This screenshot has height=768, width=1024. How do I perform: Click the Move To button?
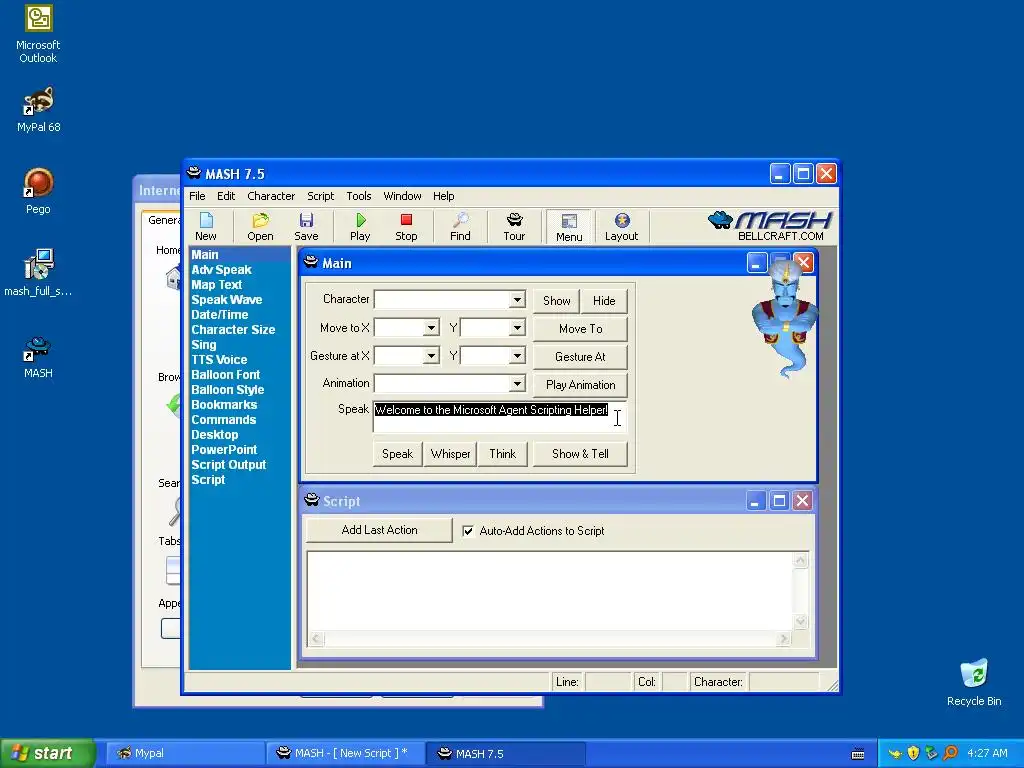point(581,329)
